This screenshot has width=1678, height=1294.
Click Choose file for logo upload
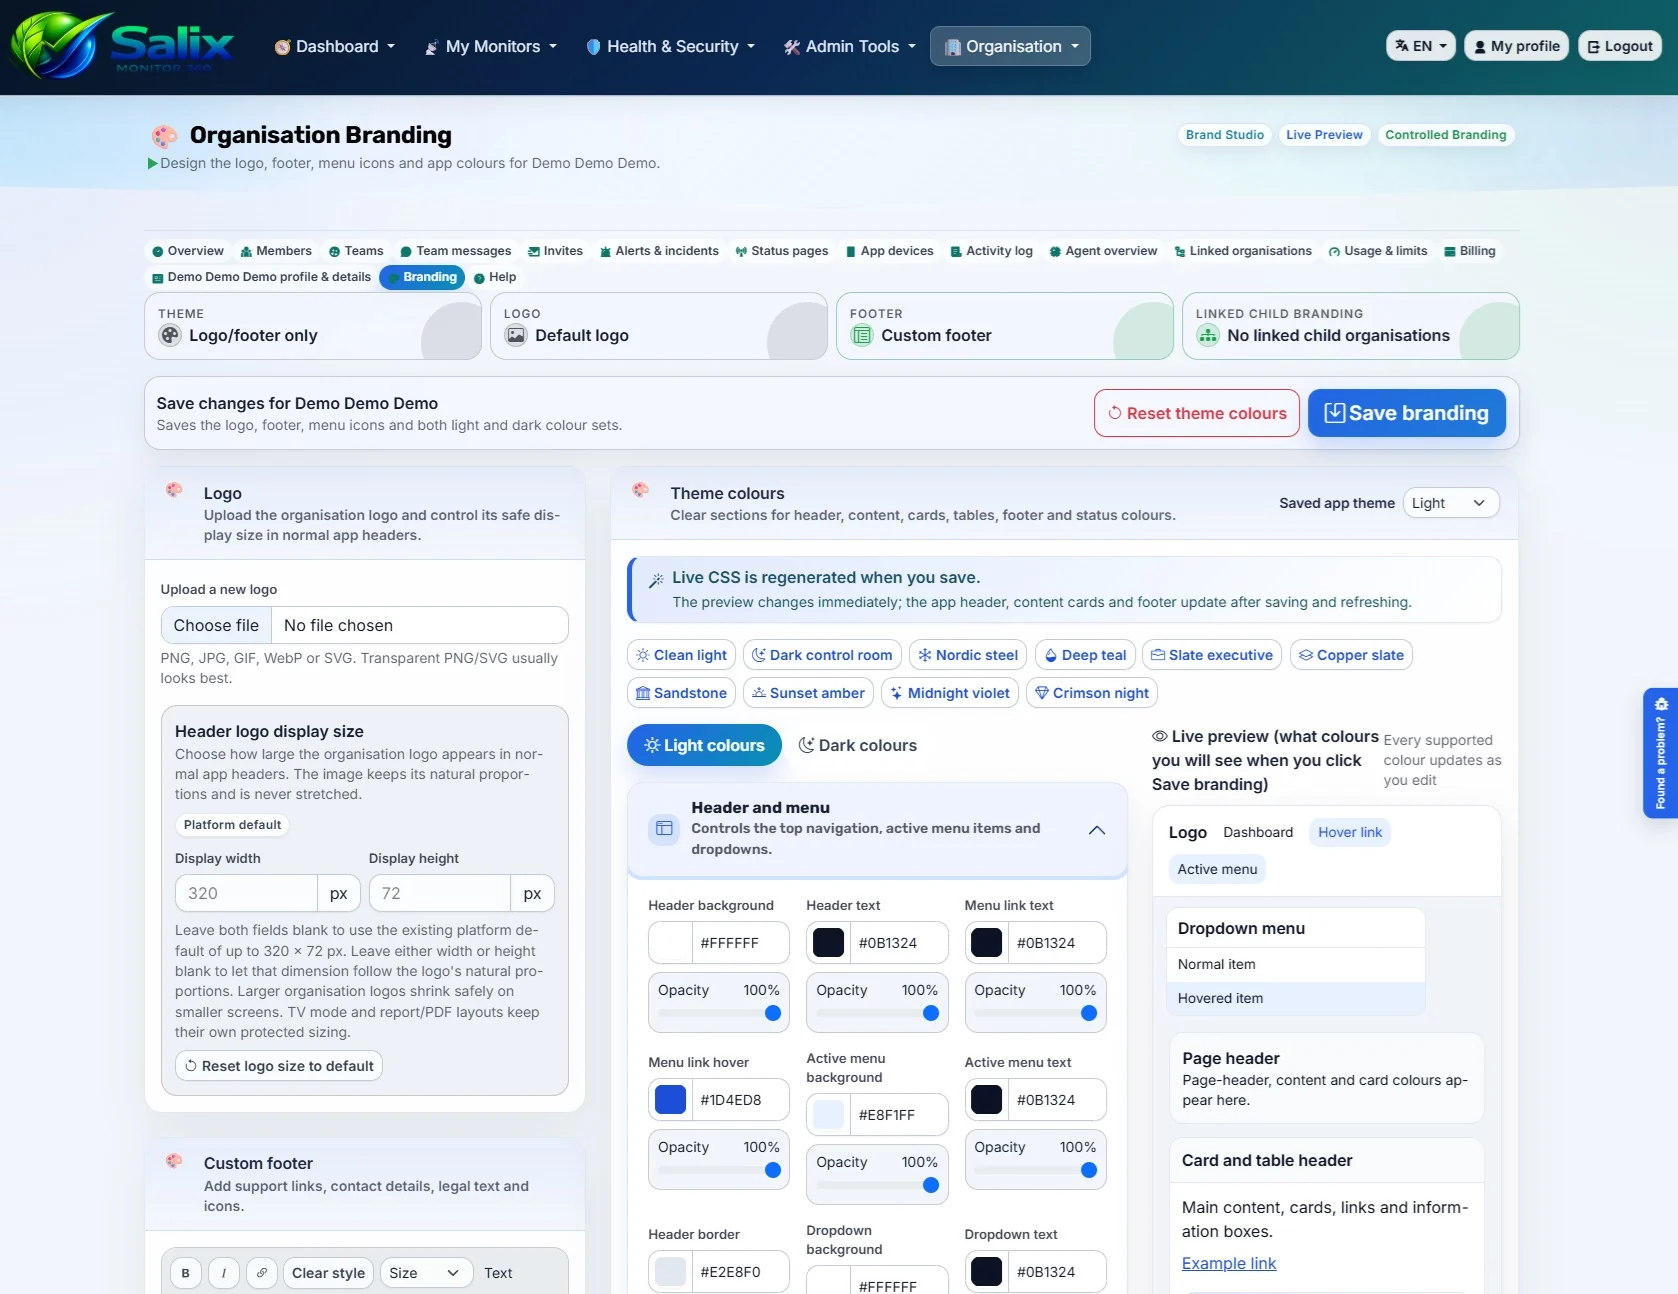(216, 625)
